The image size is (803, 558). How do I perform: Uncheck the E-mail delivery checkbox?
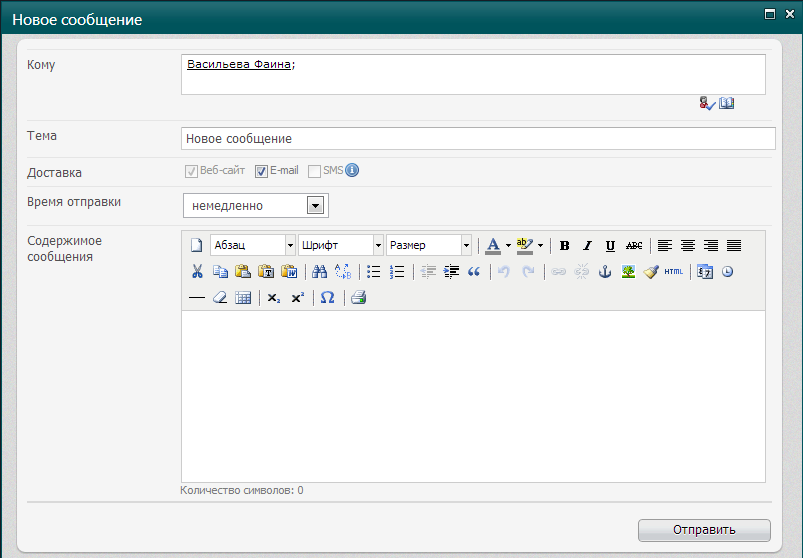click(261, 171)
